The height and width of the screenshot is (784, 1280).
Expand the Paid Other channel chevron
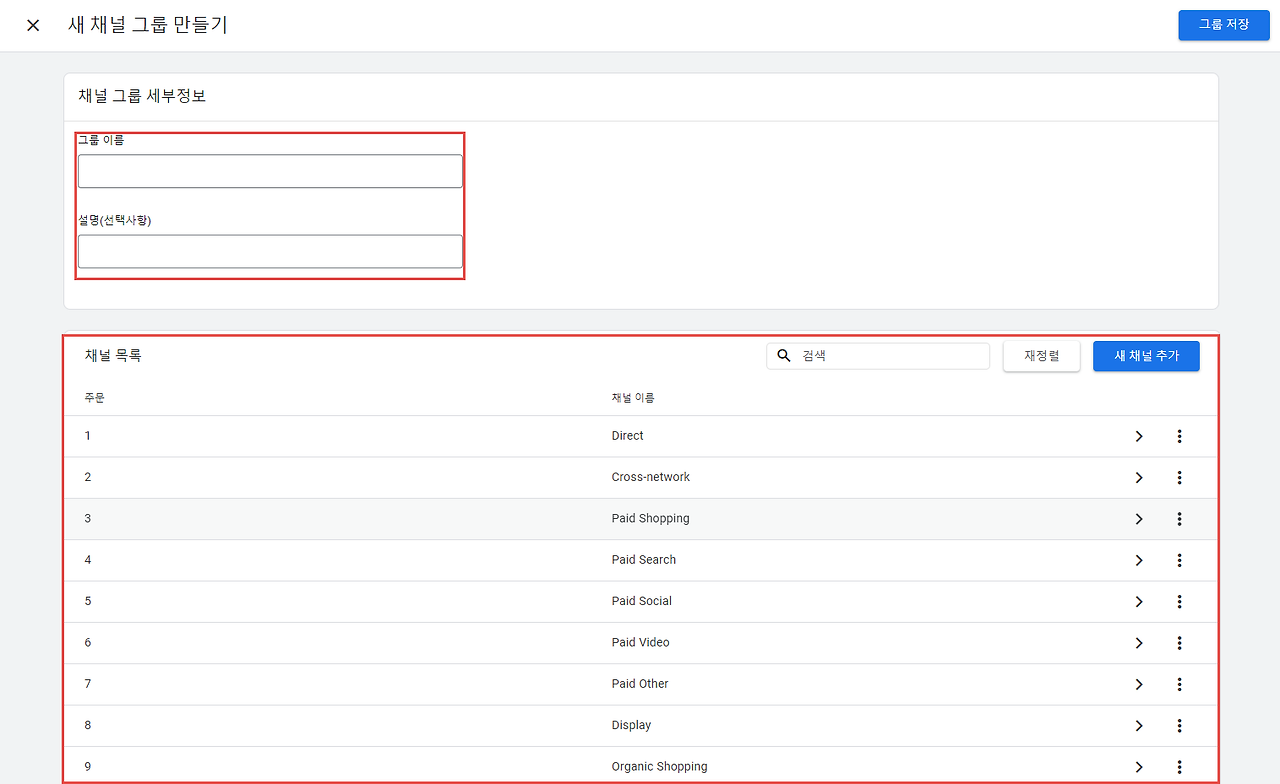coord(1138,685)
